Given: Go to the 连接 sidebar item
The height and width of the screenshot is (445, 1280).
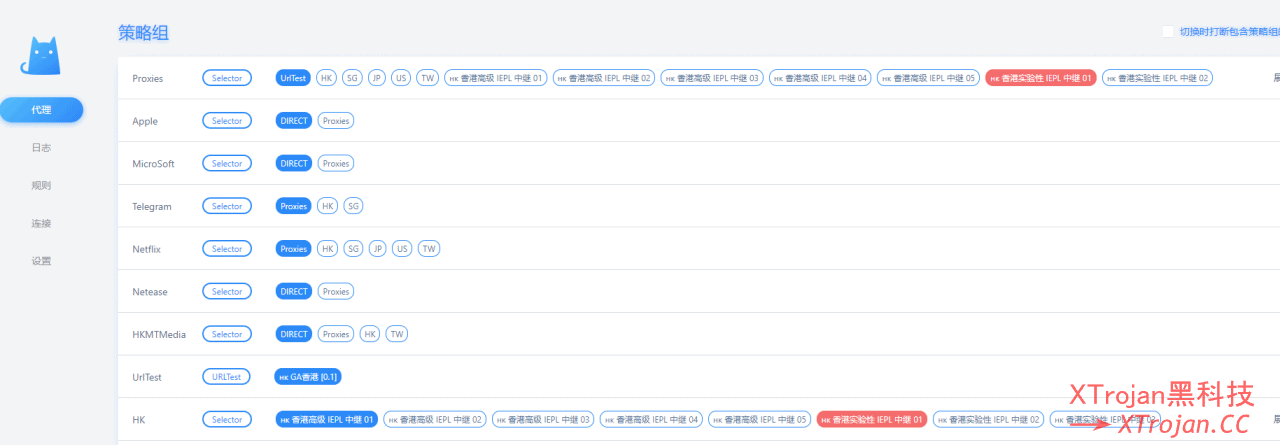Looking at the screenshot, I should pyautogui.click(x=41, y=224).
